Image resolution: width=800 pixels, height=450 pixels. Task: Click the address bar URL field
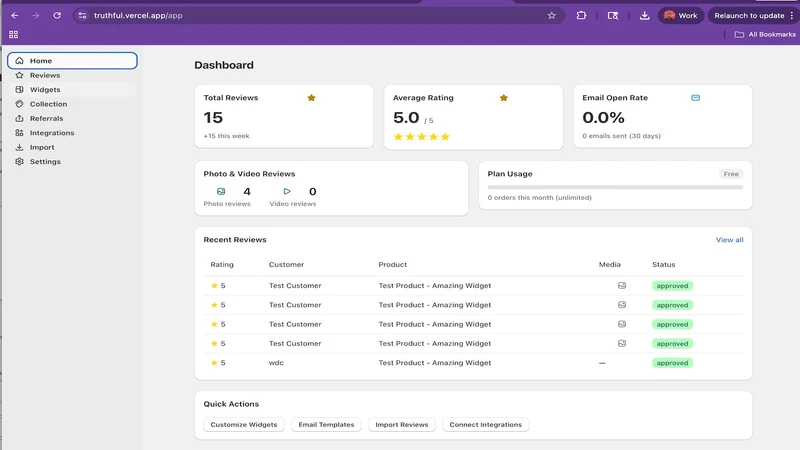coord(319,15)
